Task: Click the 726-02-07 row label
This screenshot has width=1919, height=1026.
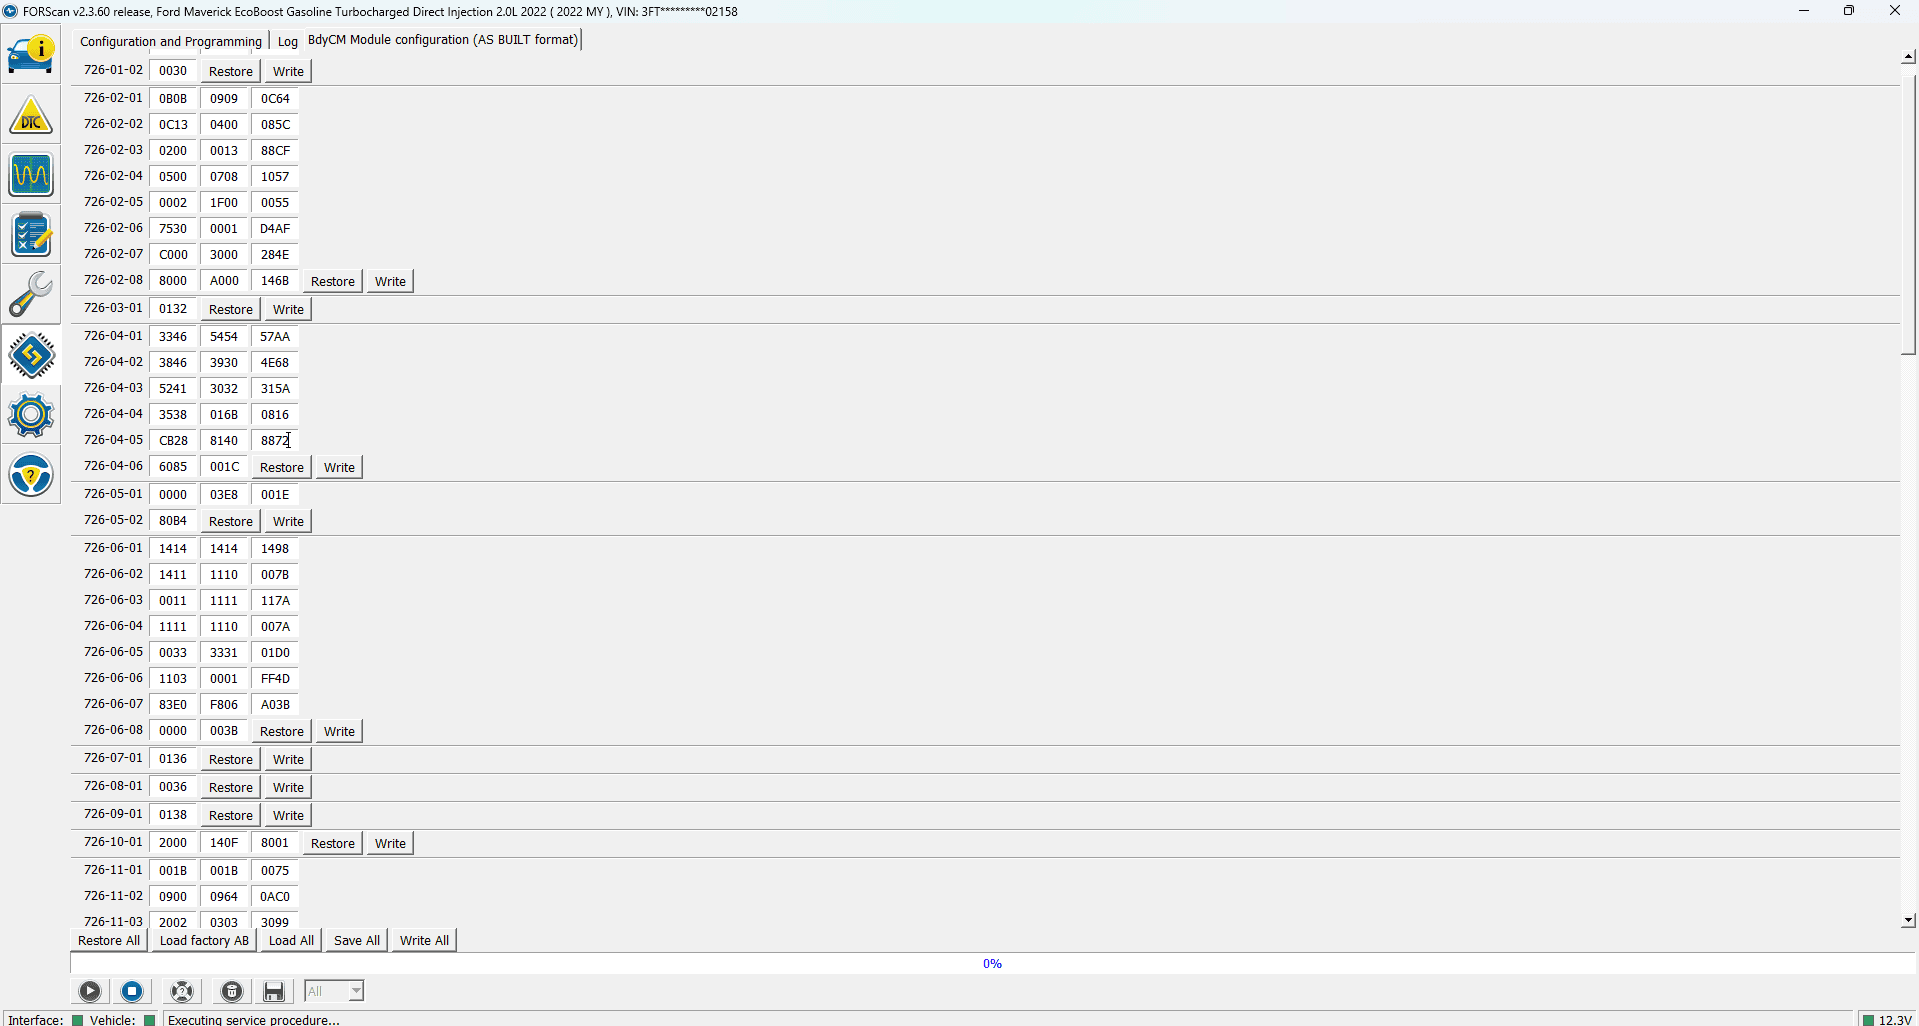Action: pos(113,254)
